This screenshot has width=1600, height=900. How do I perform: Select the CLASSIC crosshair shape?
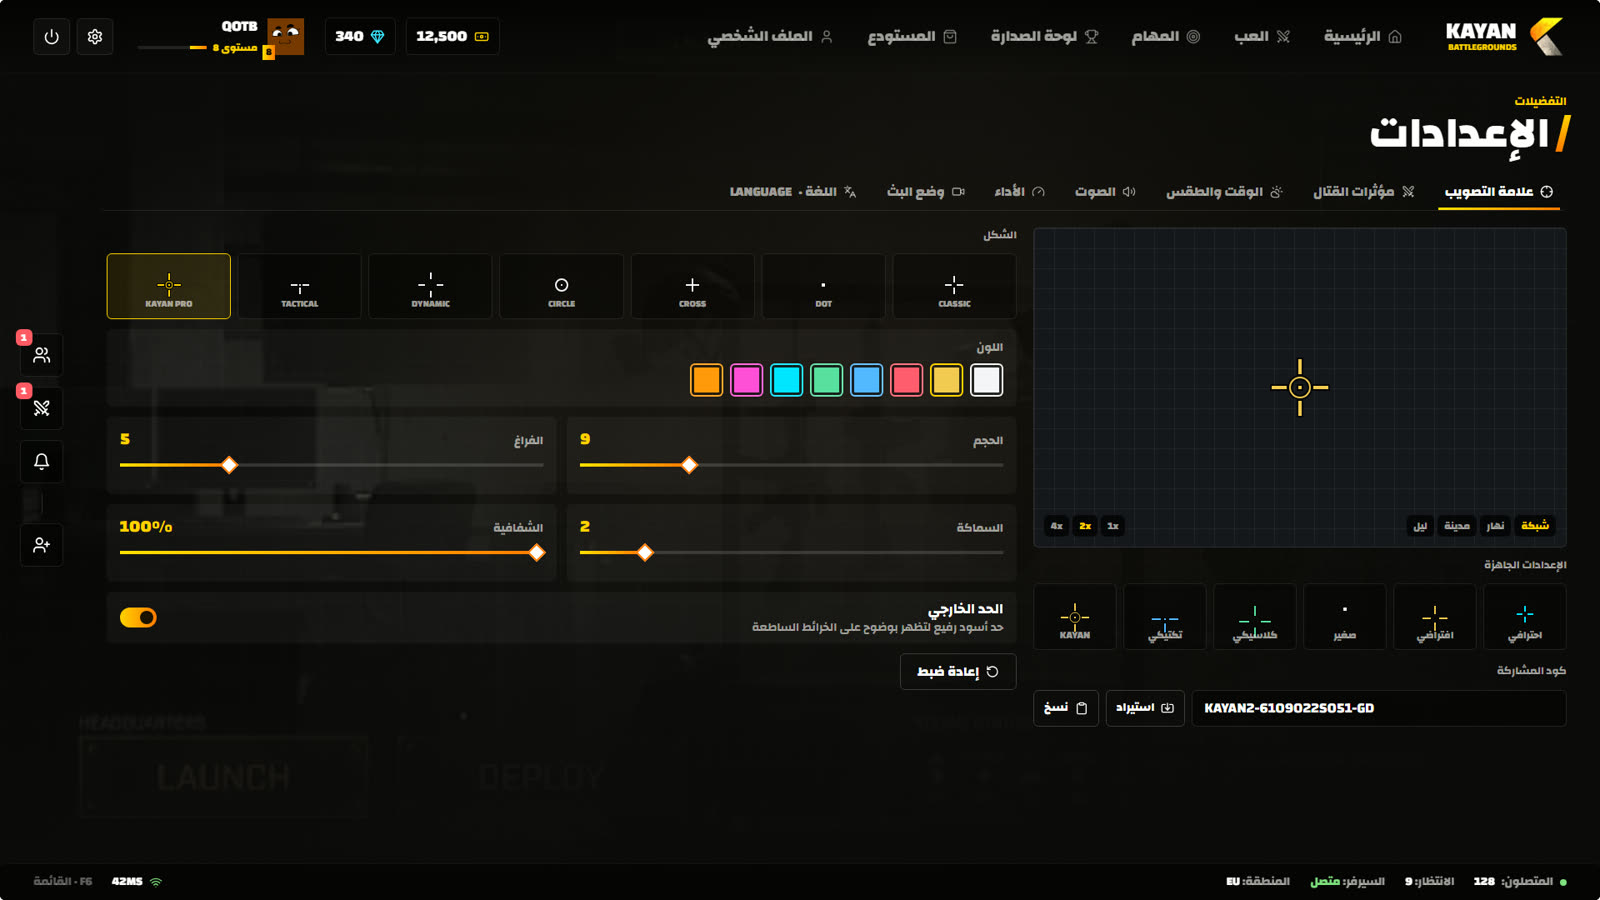click(x=955, y=286)
